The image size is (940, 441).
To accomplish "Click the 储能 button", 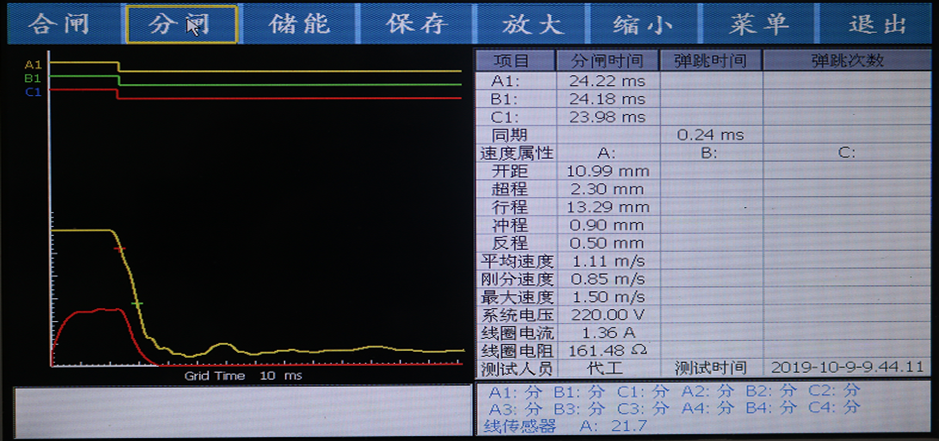I will [x=299, y=24].
